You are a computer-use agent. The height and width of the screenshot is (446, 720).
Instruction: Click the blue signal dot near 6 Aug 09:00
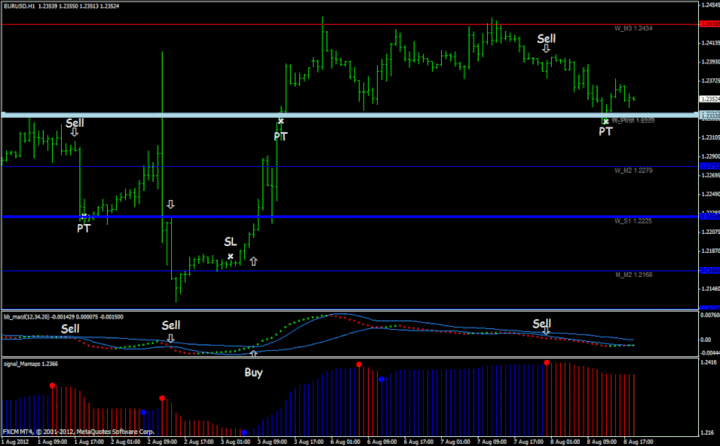click(382, 379)
